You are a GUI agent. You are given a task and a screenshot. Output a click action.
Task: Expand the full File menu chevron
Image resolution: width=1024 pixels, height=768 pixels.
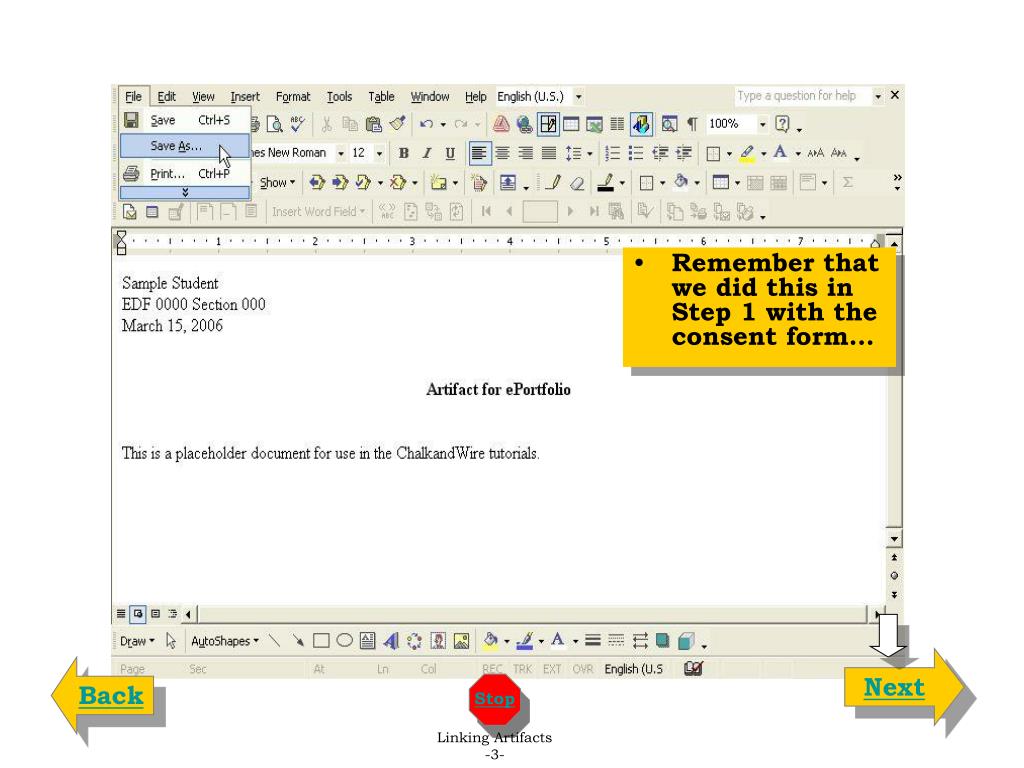185,193
